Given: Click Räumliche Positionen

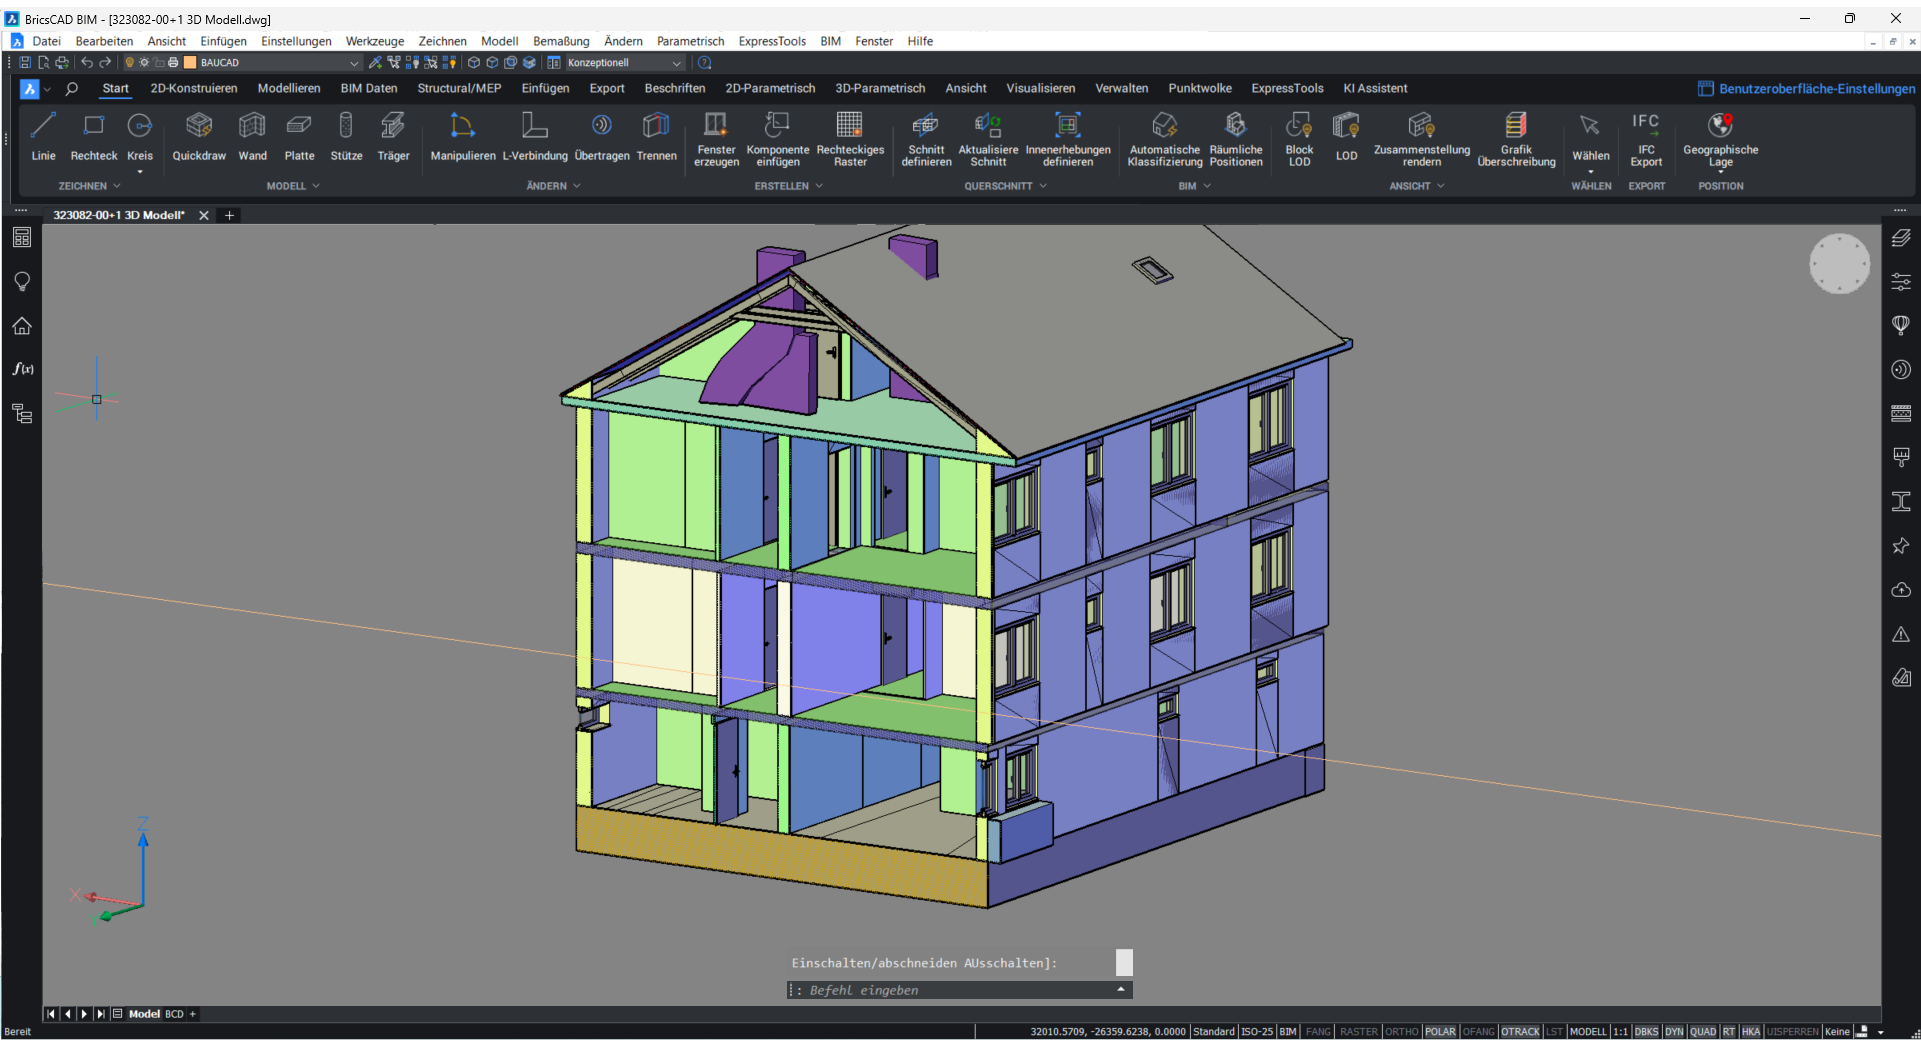Looking at the screenshot, I should pos(1236,138).
